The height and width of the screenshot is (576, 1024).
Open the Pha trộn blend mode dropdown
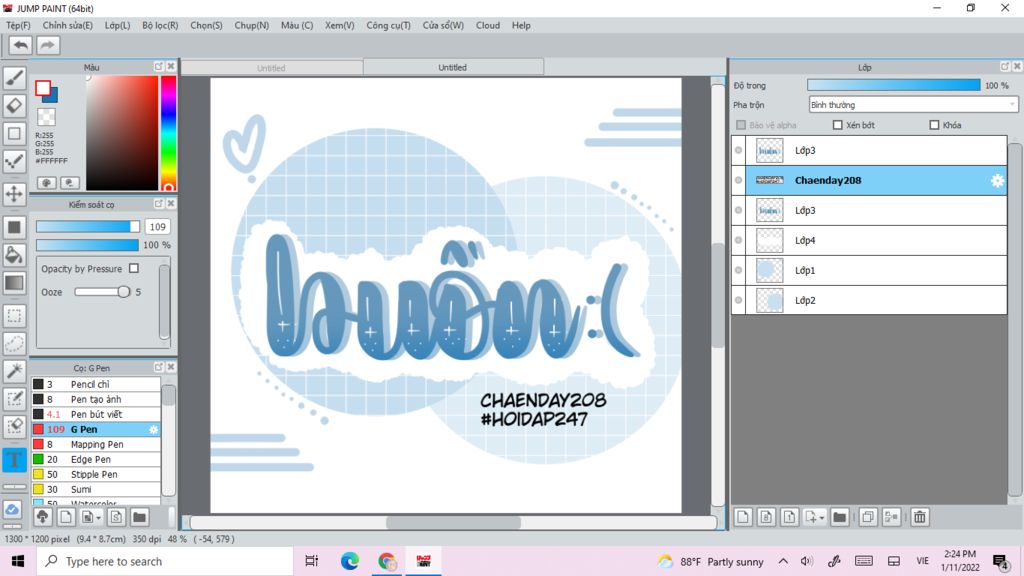(x=913, y=104)
